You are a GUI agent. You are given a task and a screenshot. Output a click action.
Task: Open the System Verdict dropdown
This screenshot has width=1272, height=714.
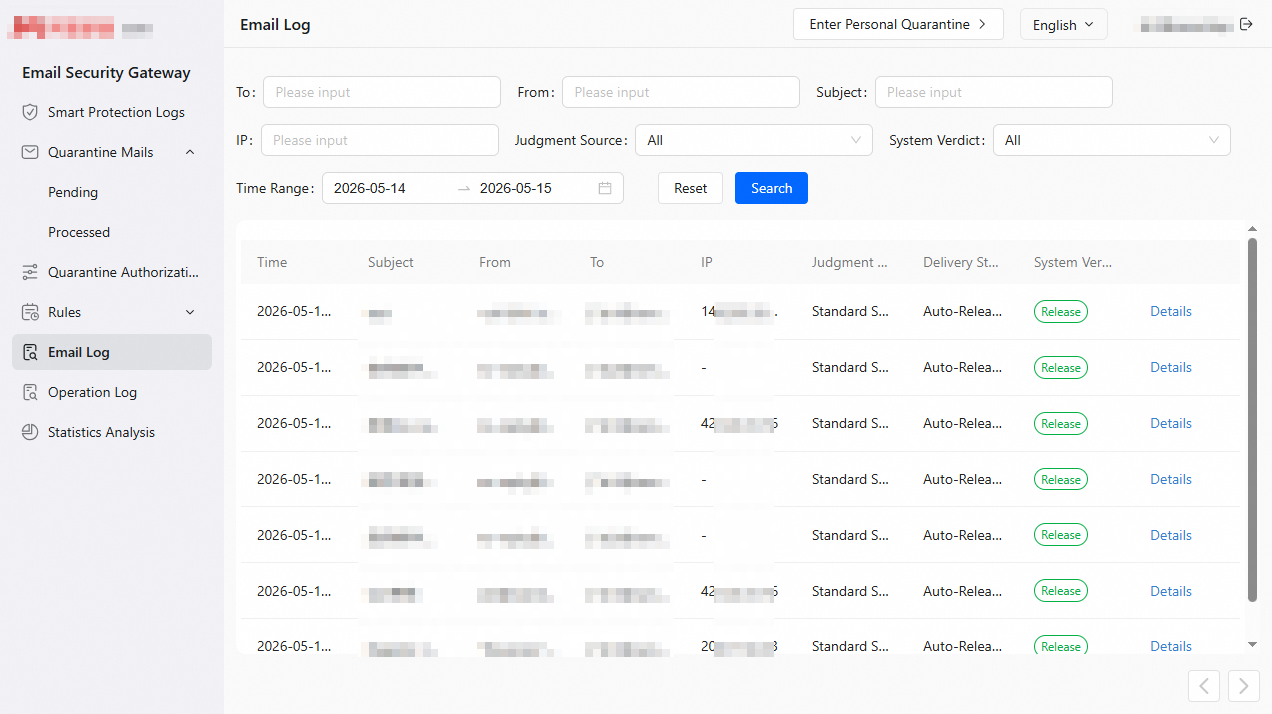pos(1112,140)
